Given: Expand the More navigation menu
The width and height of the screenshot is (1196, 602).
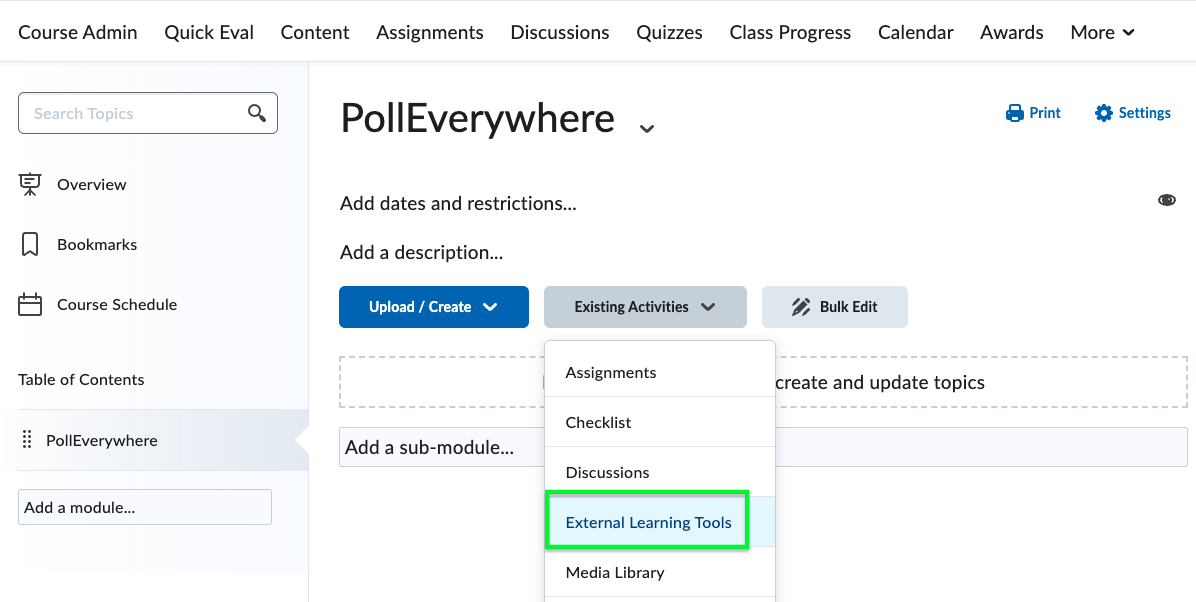Looking at the screenshot, I should [x=1102, y=33].
